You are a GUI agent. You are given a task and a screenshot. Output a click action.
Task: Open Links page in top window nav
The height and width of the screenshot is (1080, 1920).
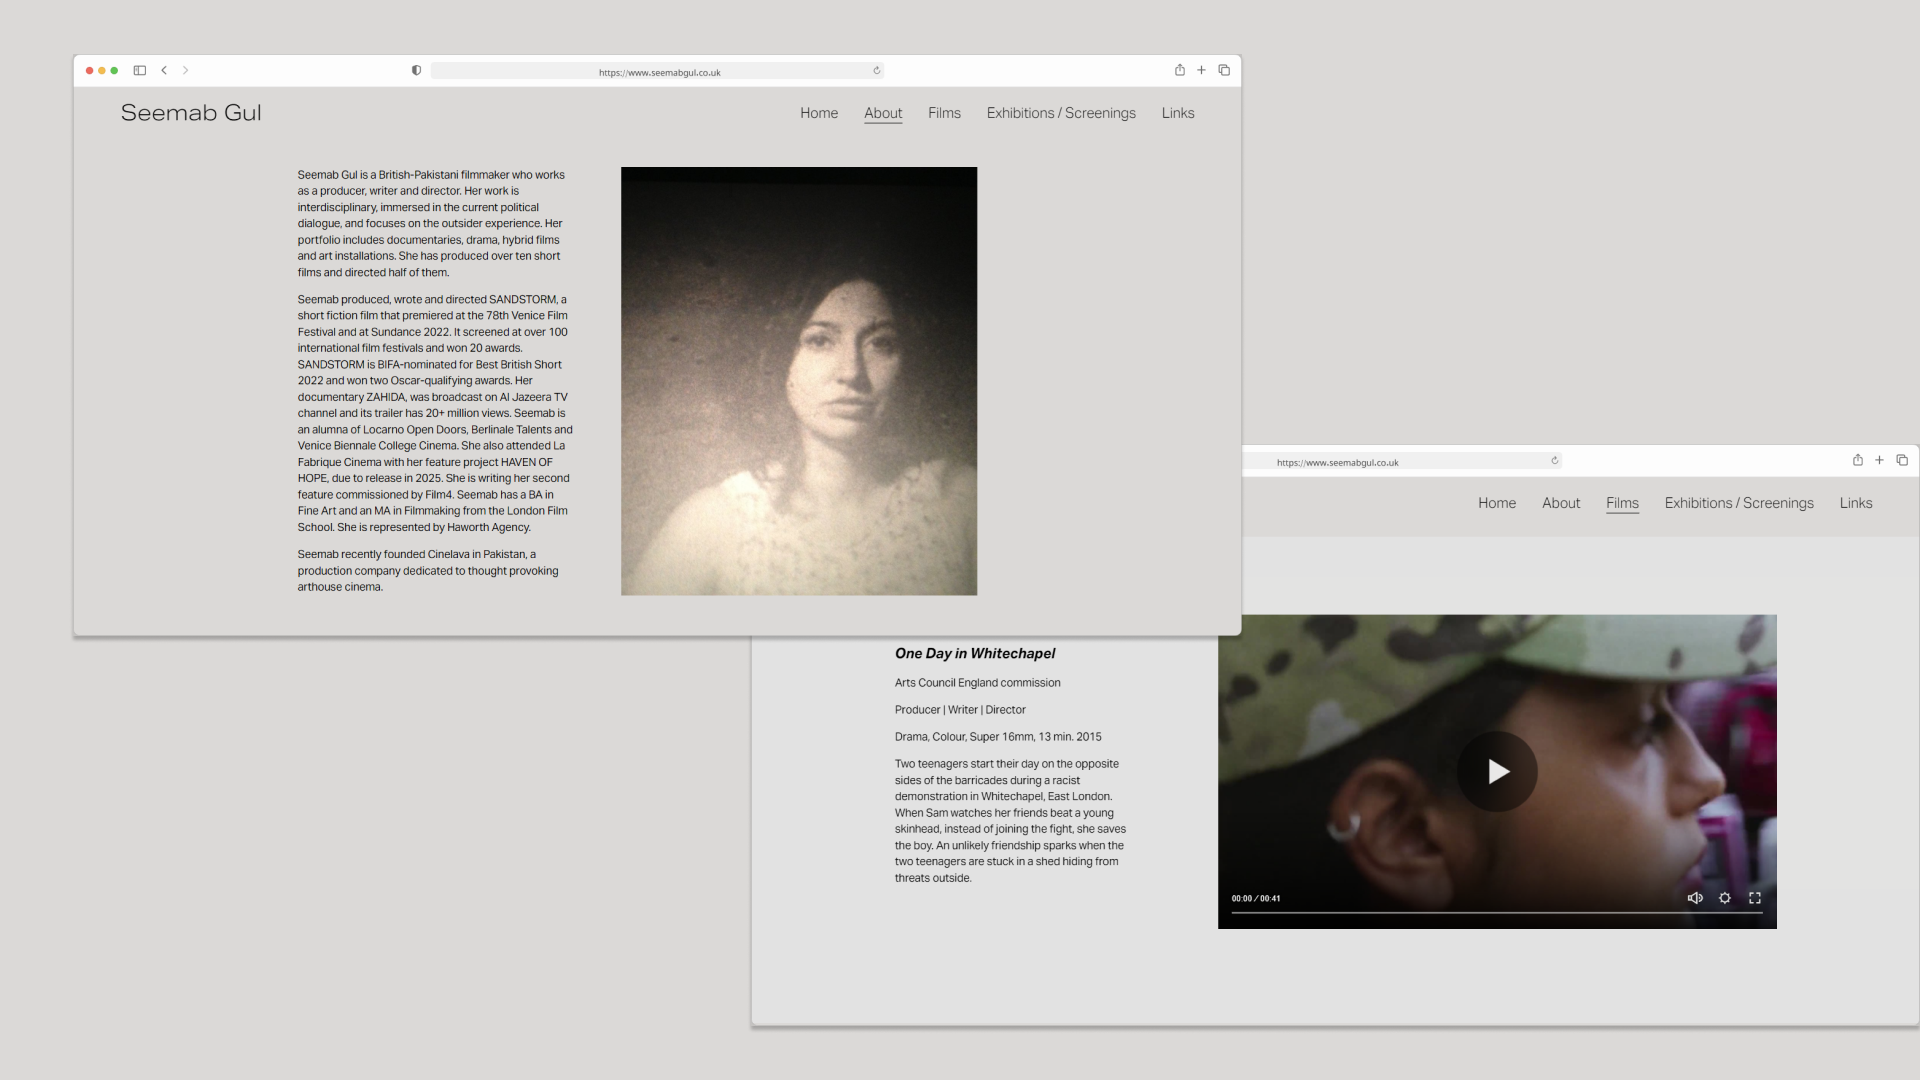(1178, 113)
